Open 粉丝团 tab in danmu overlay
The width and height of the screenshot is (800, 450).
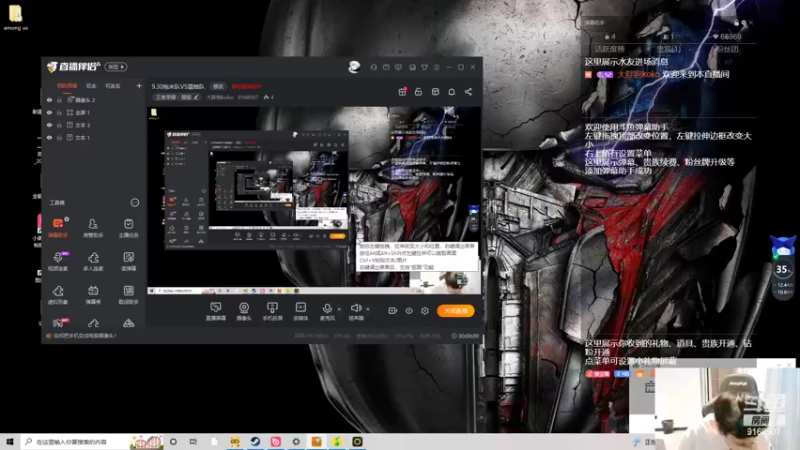(x=727, y=49)
